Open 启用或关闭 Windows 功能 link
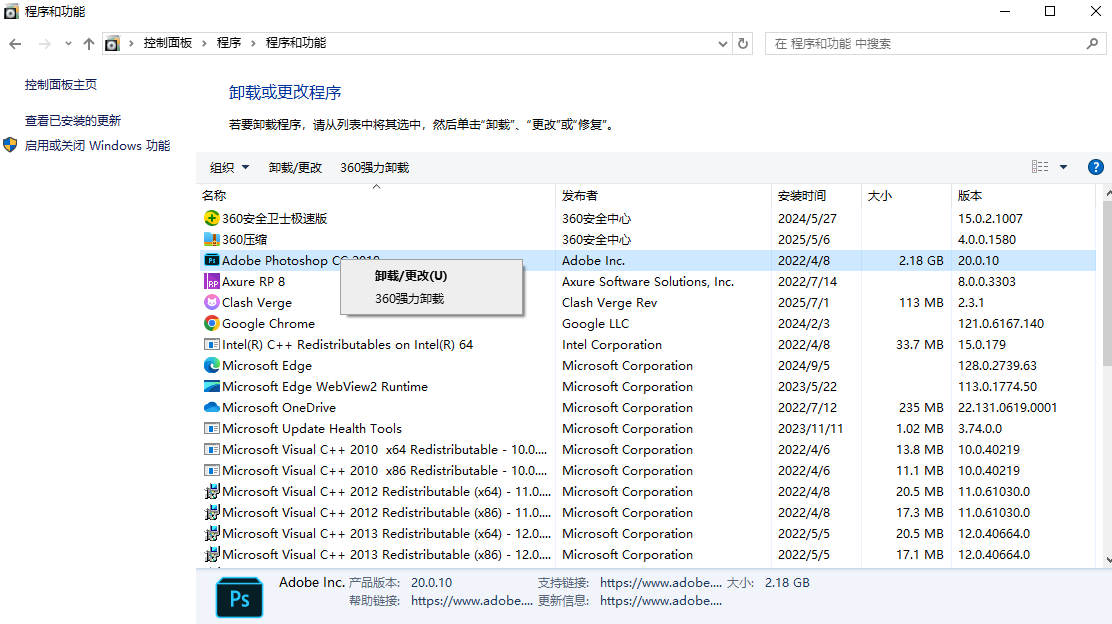Viewport: 1112px width, 624px height. 97,145
